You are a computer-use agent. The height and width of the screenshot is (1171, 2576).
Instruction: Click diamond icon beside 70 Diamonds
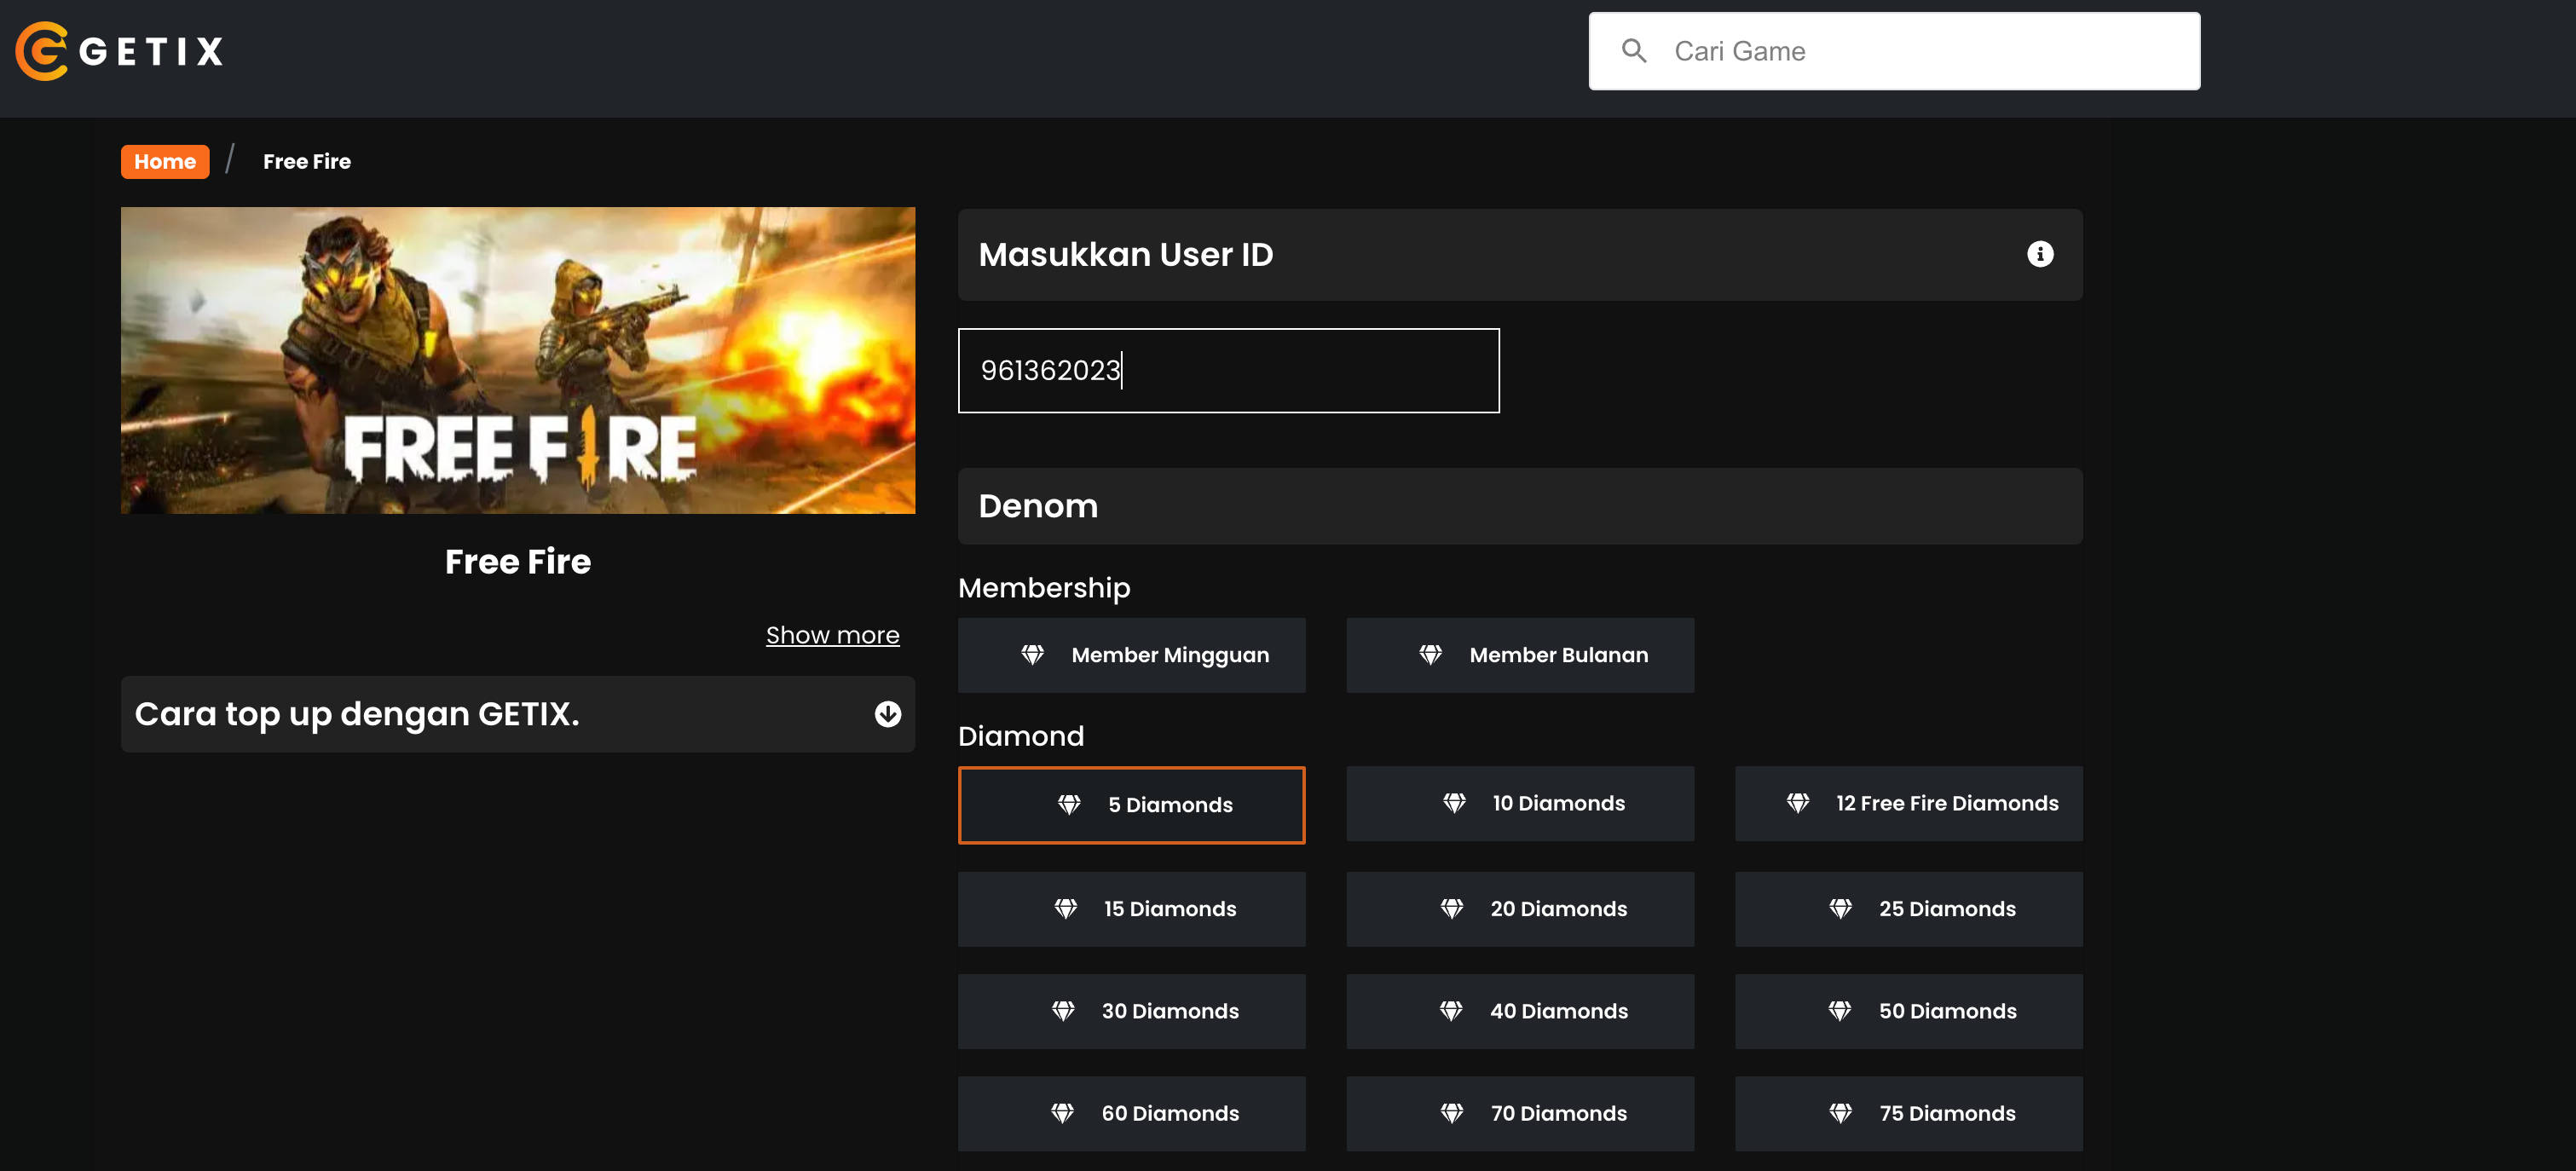click(1451, 1113)
